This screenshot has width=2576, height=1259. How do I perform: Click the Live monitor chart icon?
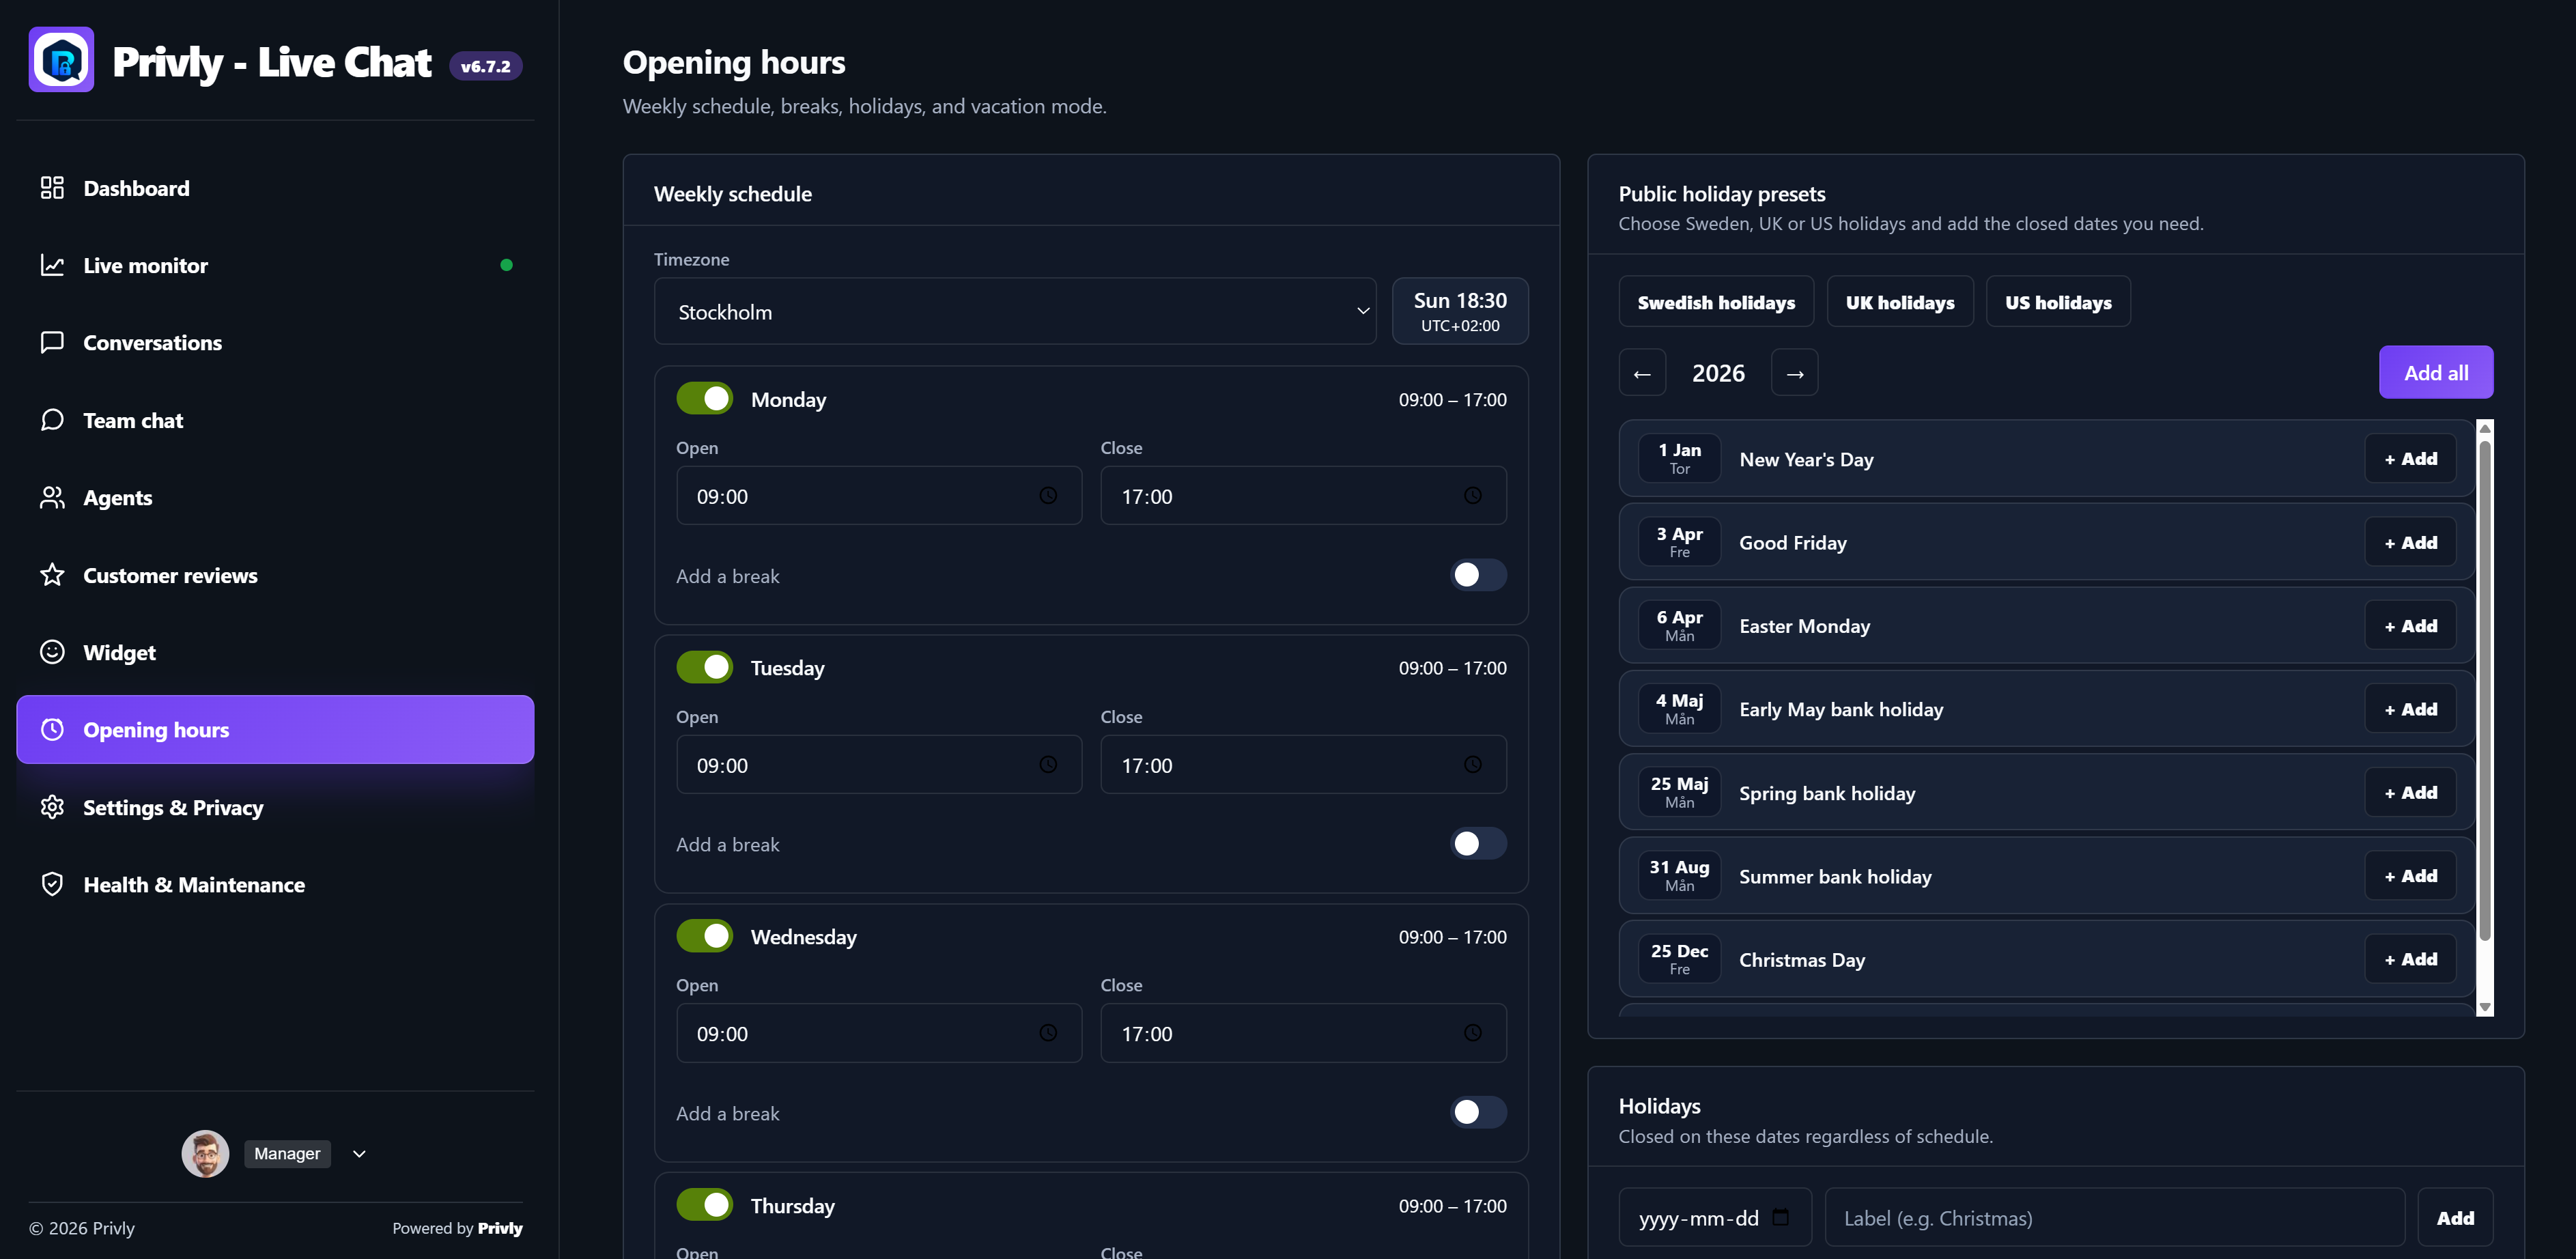tap(52, 265)
